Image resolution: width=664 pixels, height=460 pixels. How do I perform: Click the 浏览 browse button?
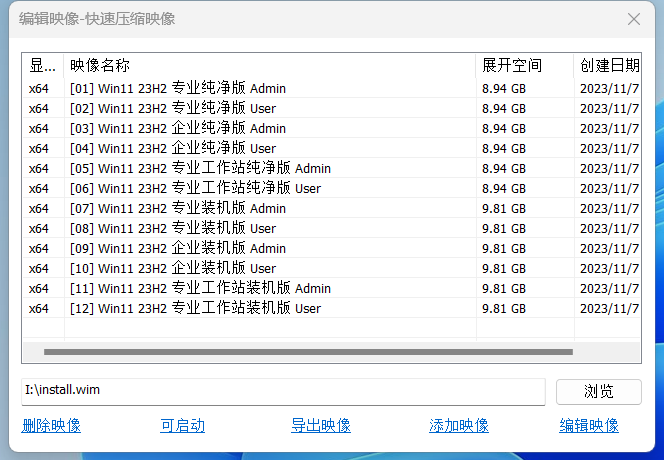(x=598, y=391)
